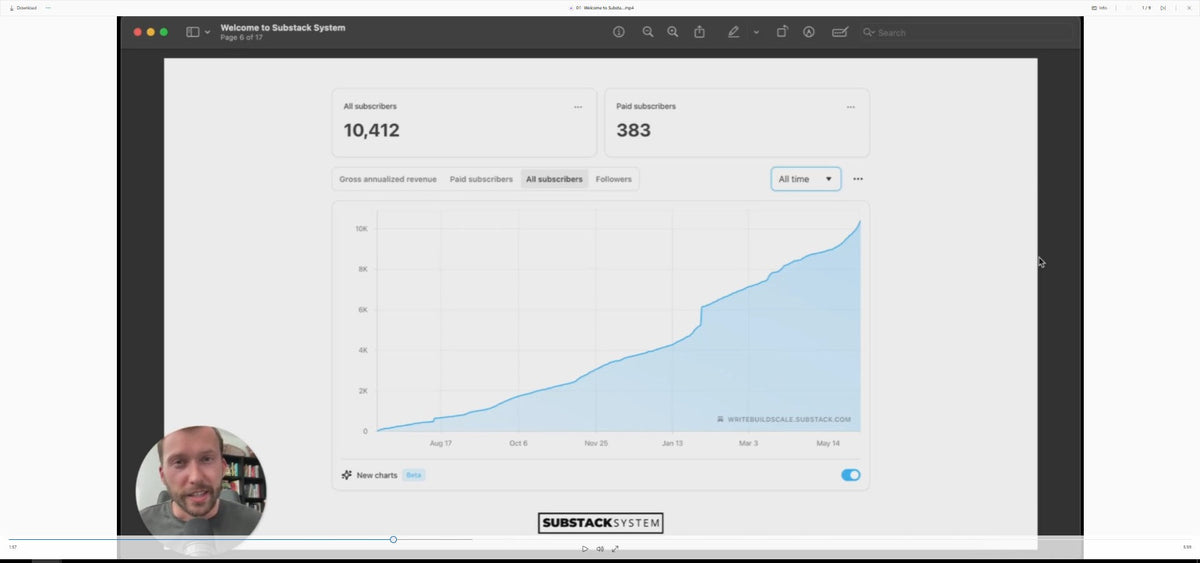
Task: Click the Preview share icon
Action: [700, 32]
